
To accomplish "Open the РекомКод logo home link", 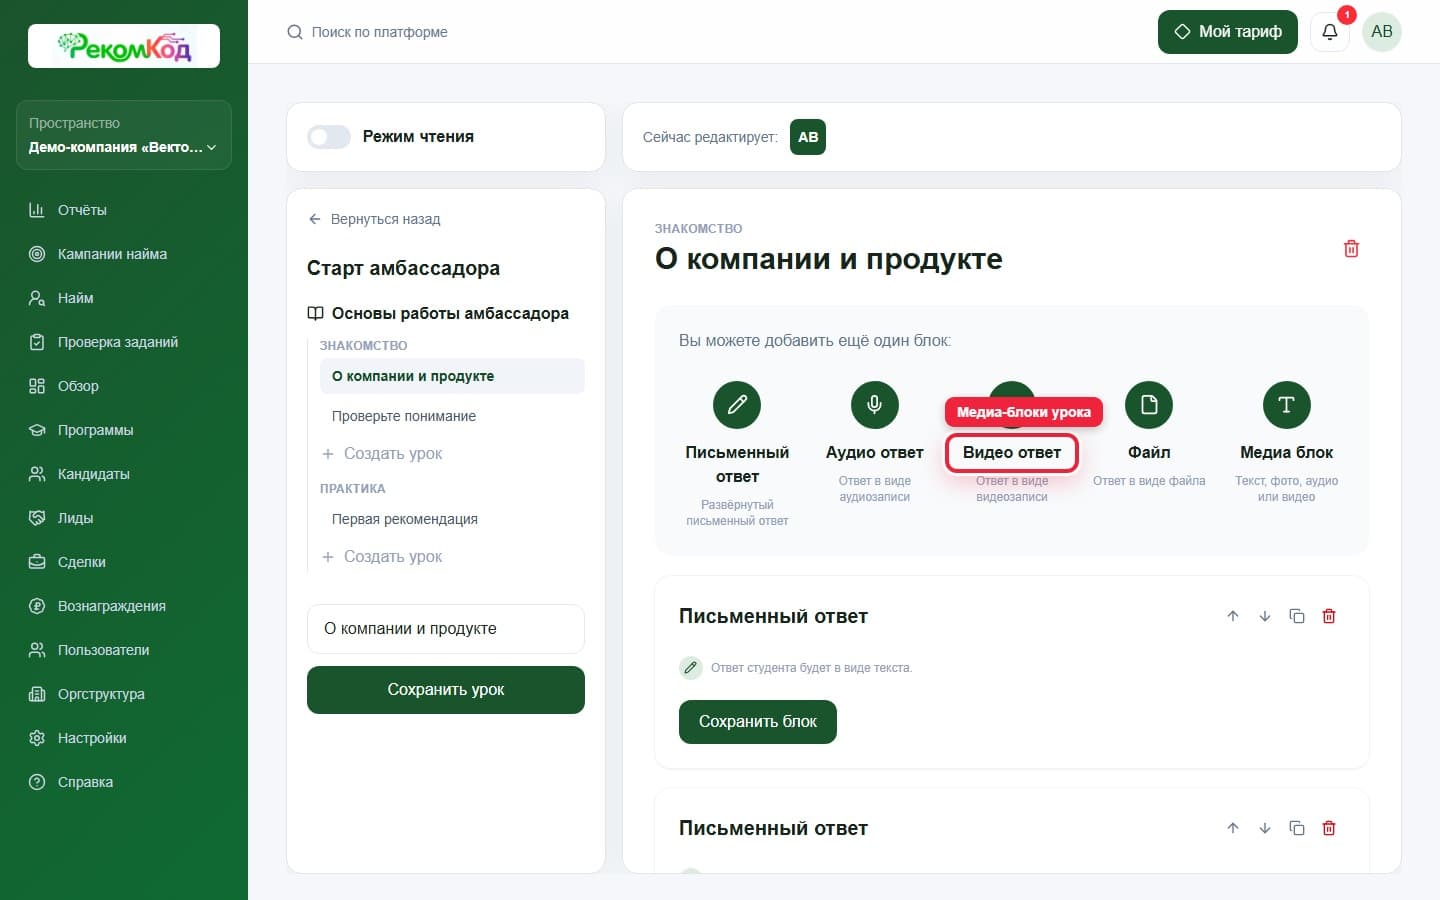I will click(124, 46).
